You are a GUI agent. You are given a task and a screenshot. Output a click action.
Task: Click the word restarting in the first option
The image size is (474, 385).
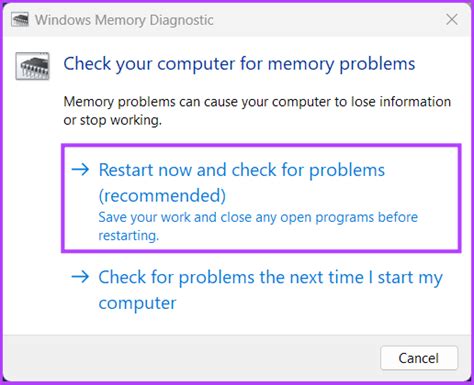[x=128, y=236]
